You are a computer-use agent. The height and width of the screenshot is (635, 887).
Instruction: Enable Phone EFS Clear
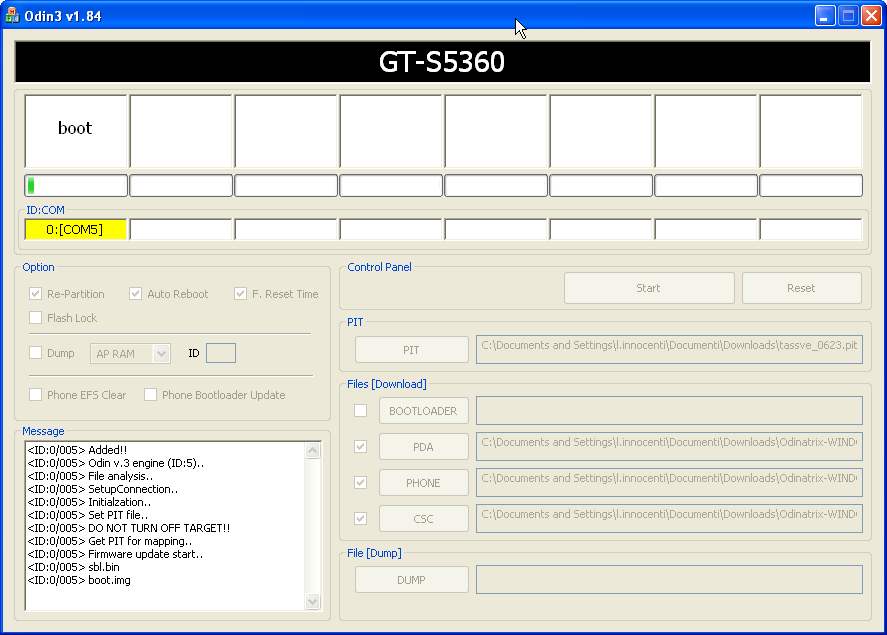coord(35,395)
